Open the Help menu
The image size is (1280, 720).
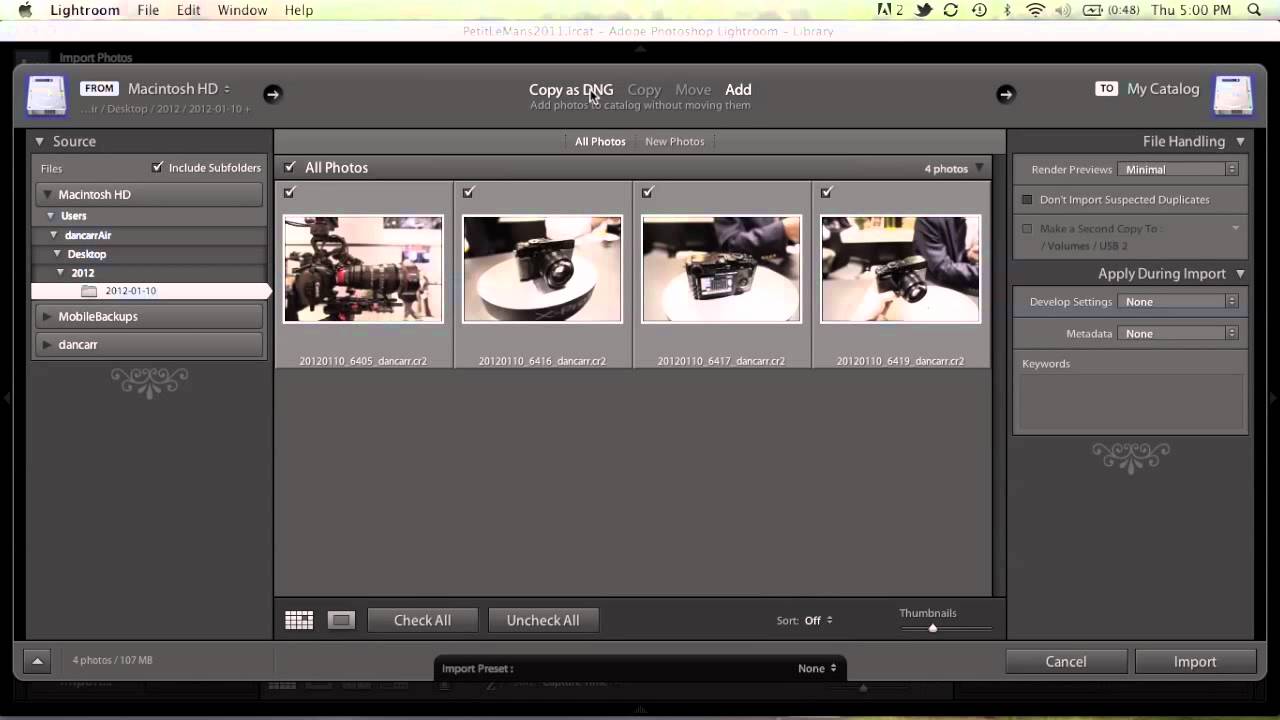(299, 10)
